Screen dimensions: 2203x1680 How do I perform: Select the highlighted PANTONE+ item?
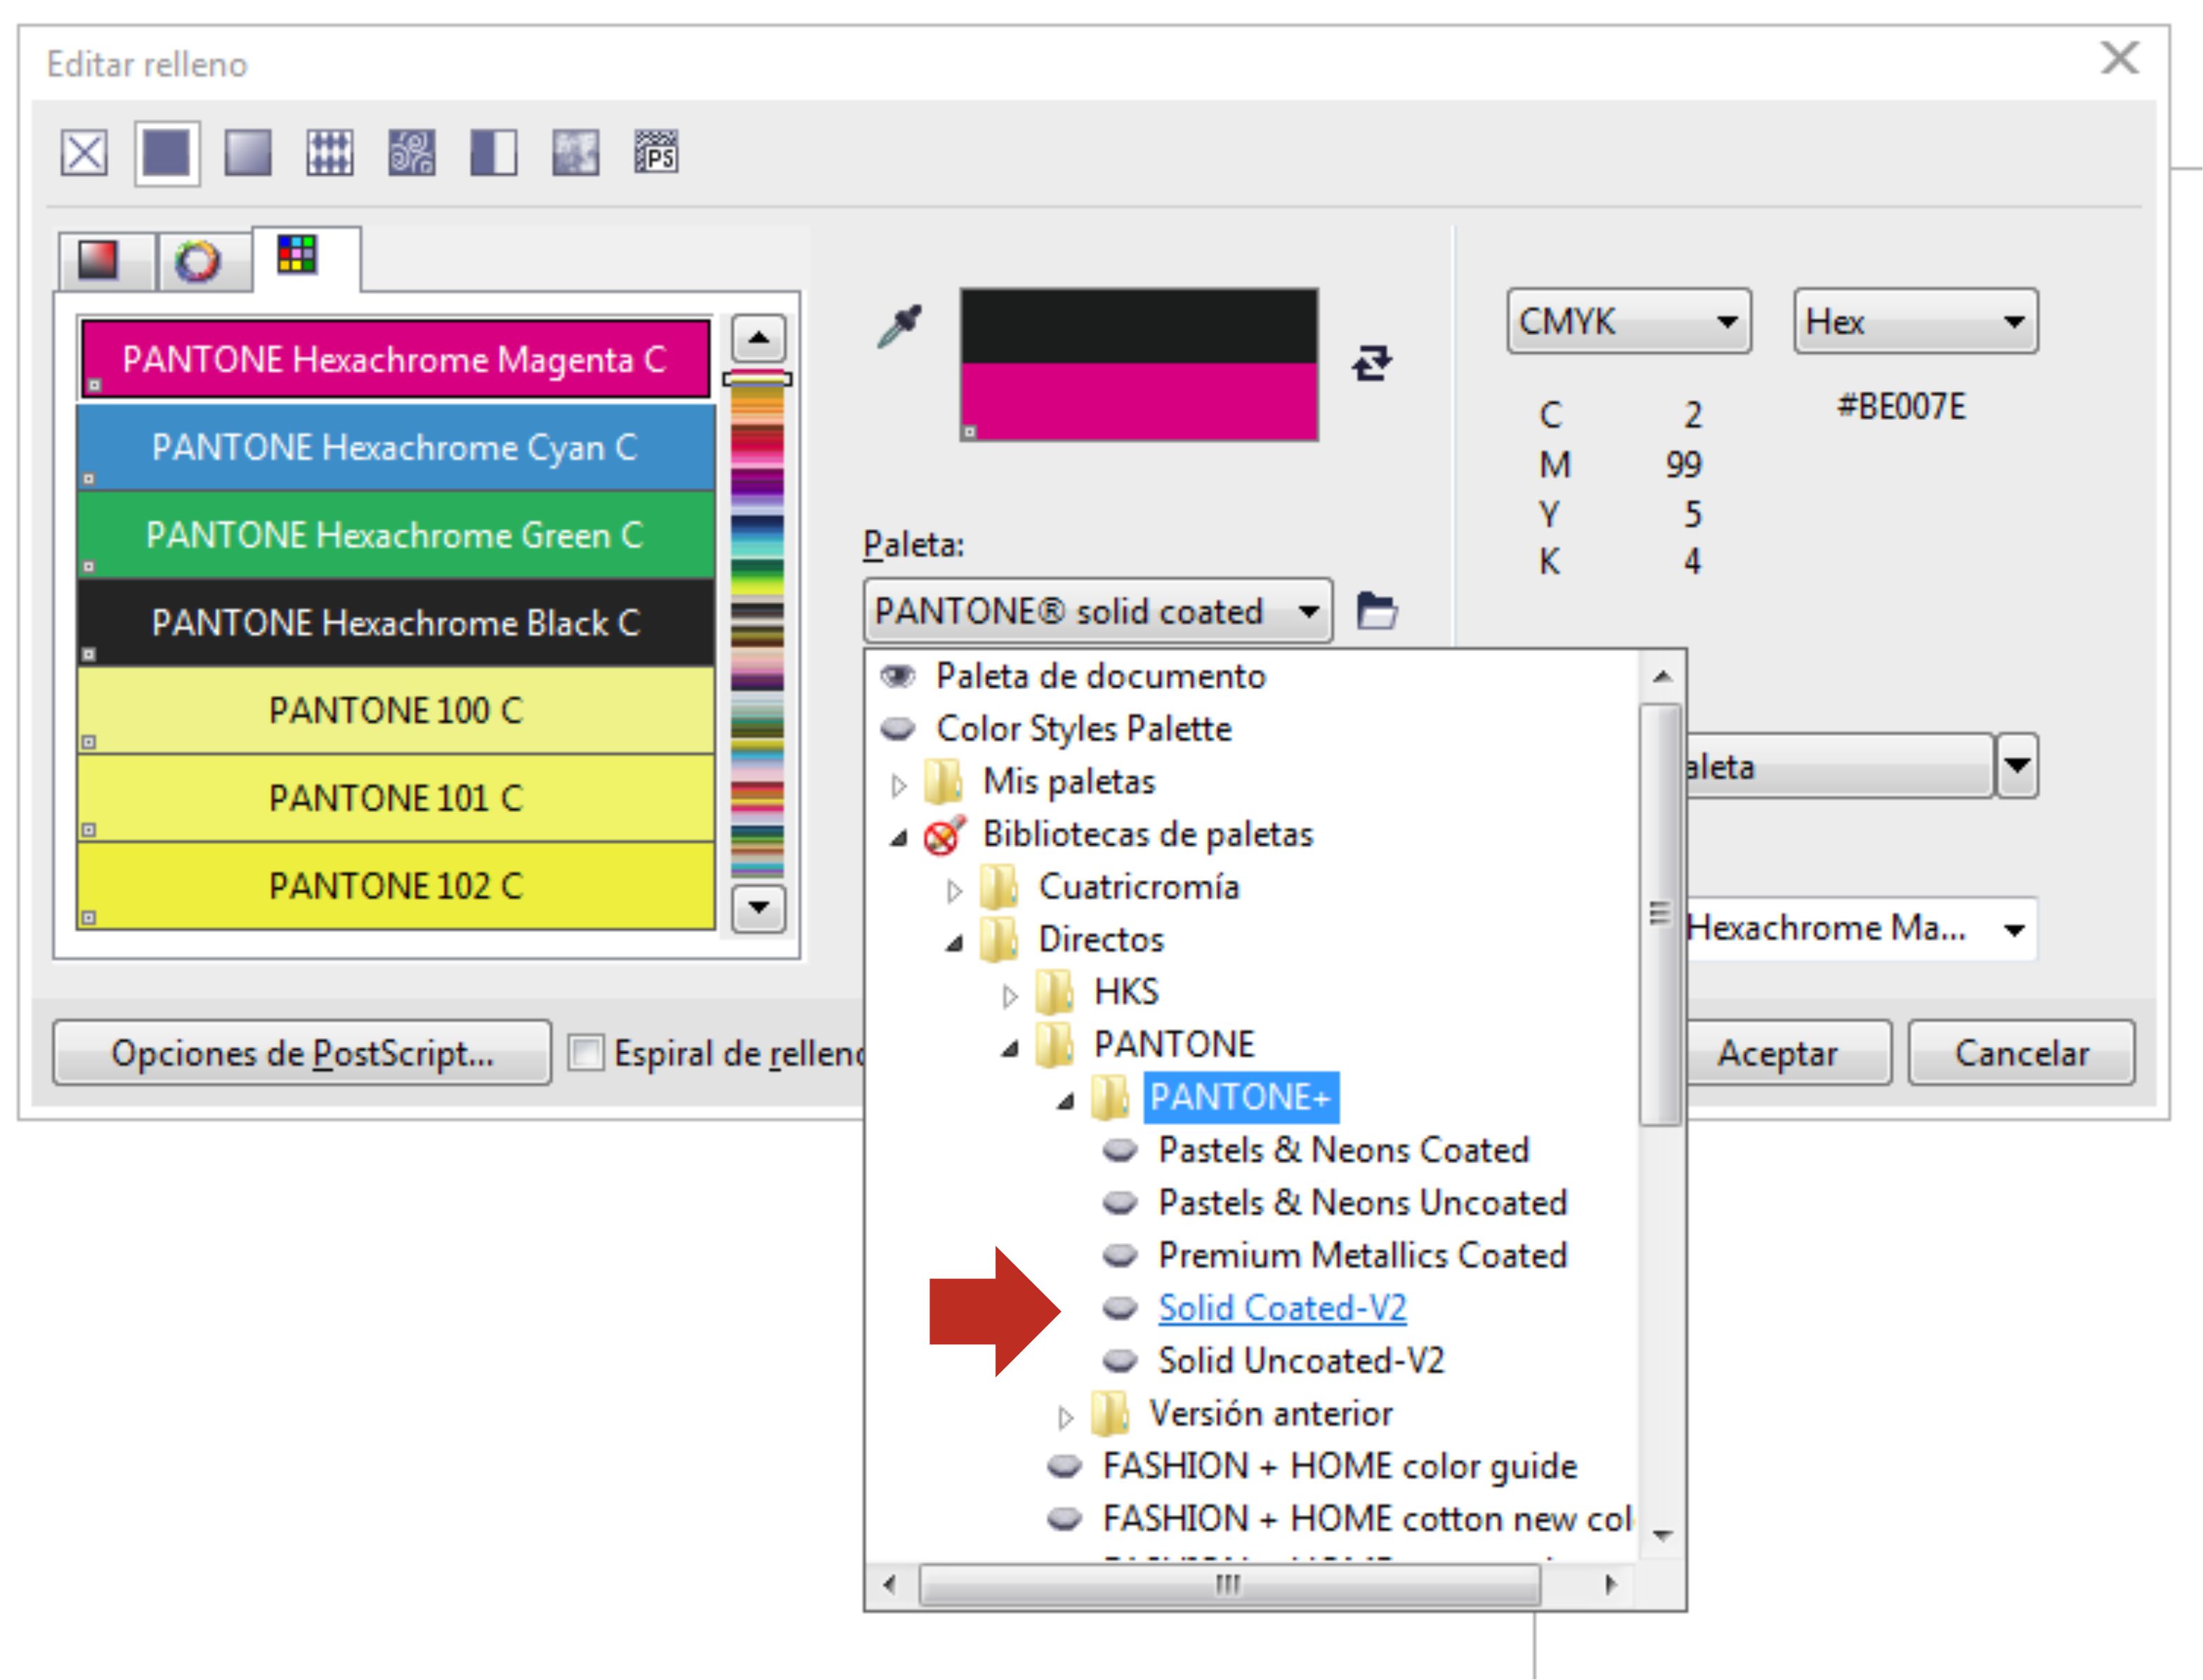1240,1097
